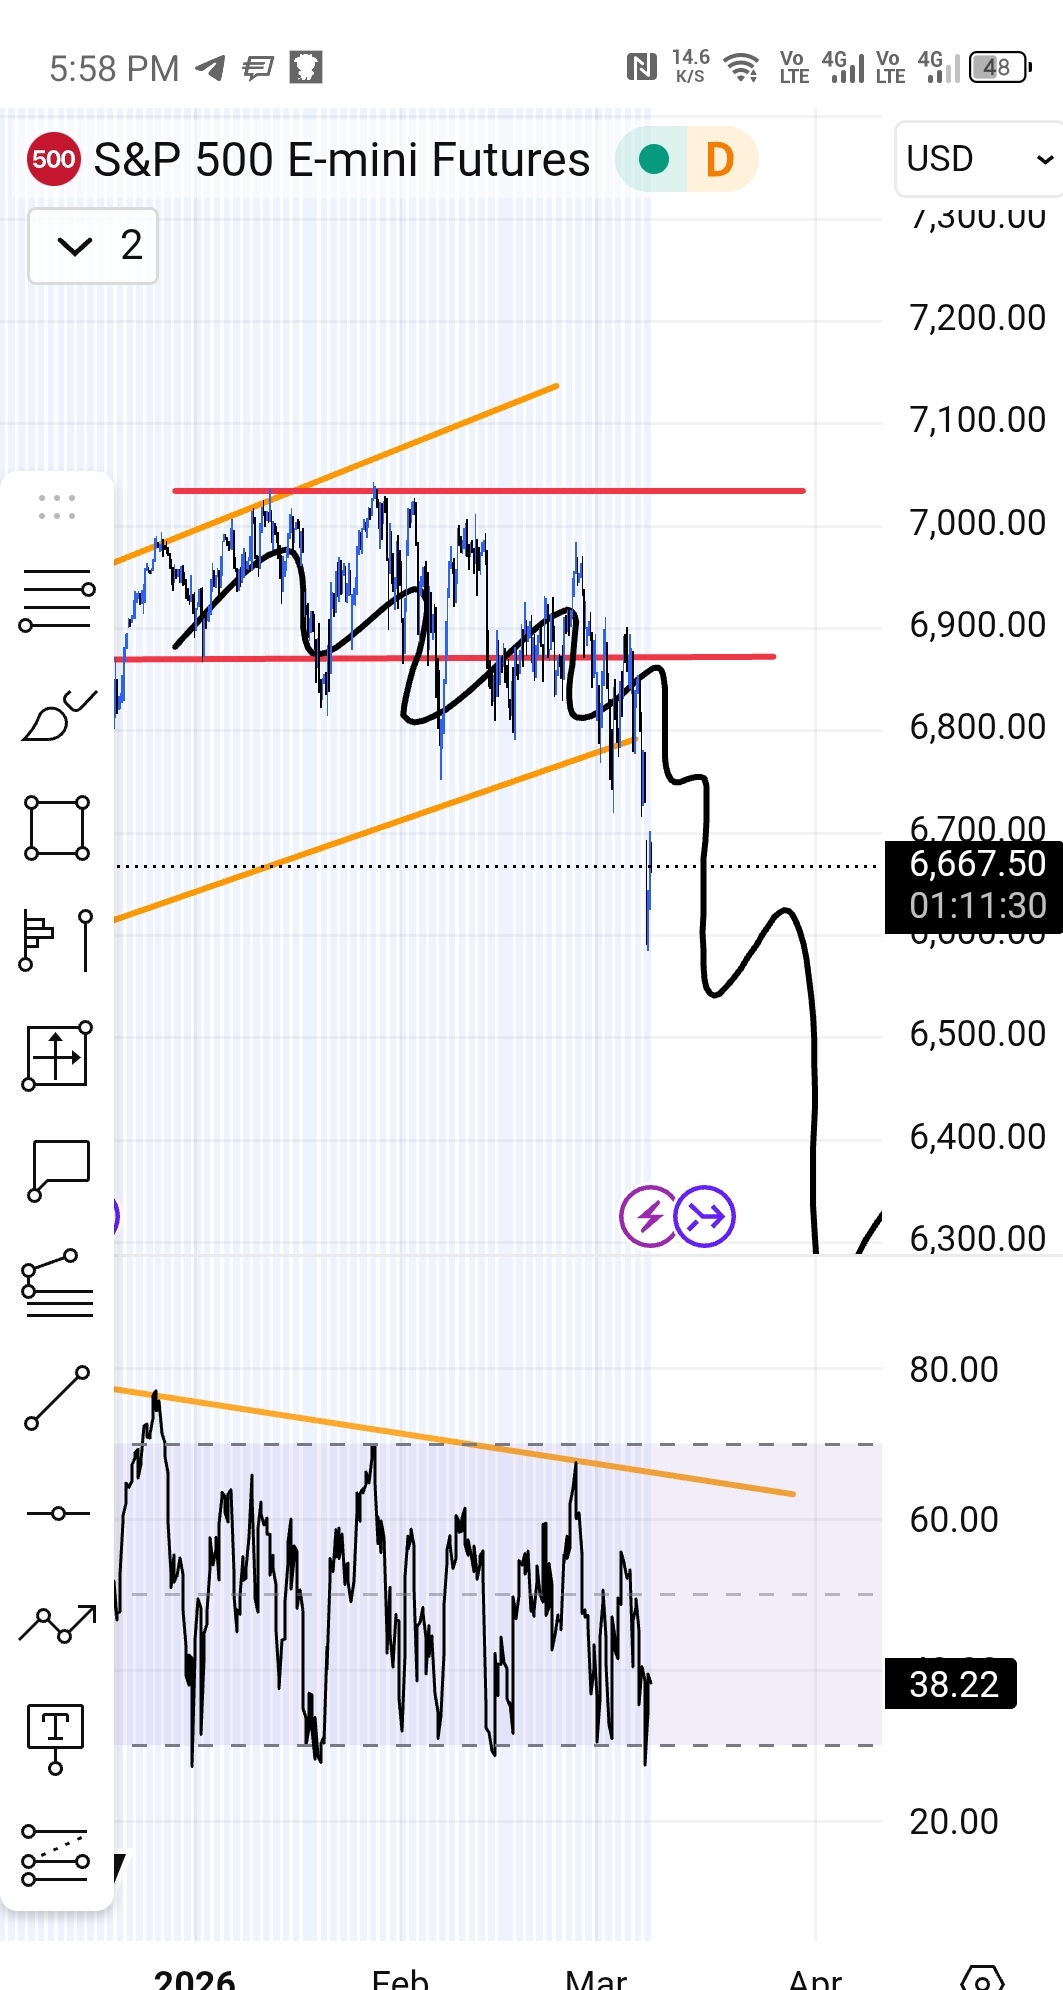Expand the collapsed indicators legend
Image resolution: width=1063 pixels, height=1990 pixels.
(93, 246)
